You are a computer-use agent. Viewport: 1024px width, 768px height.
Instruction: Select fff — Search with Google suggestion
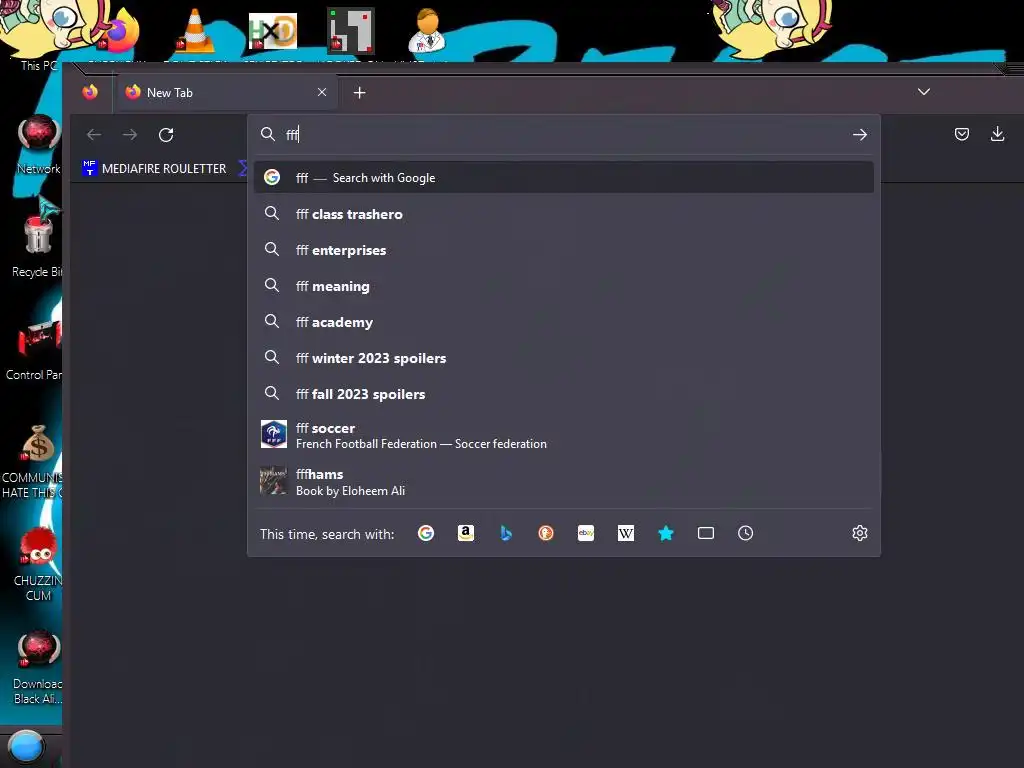tap(563, 178)
